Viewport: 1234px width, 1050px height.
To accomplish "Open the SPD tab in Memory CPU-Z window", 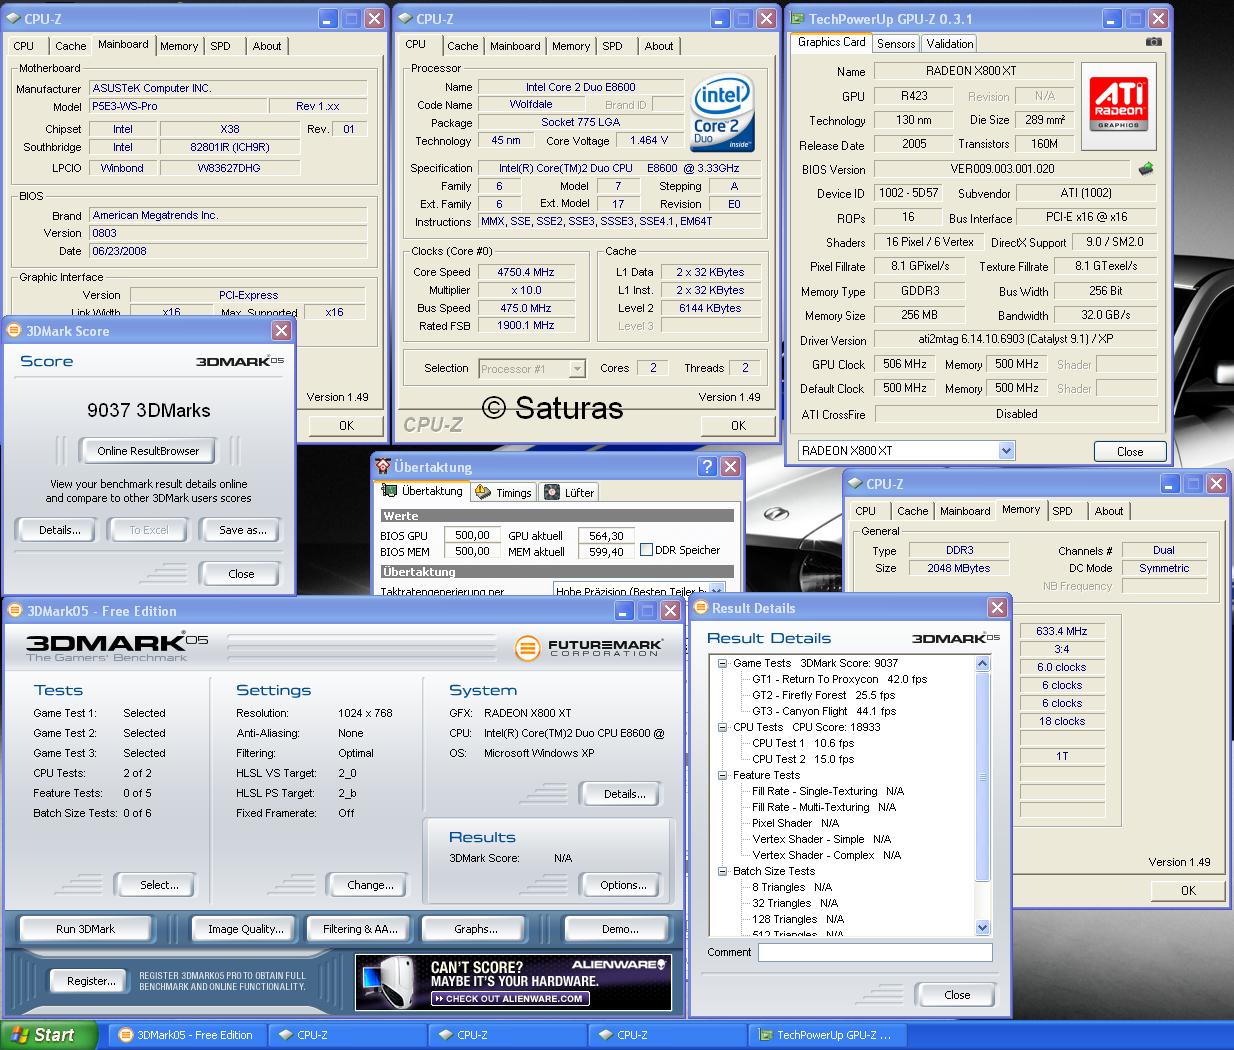I will [1062, 511].
